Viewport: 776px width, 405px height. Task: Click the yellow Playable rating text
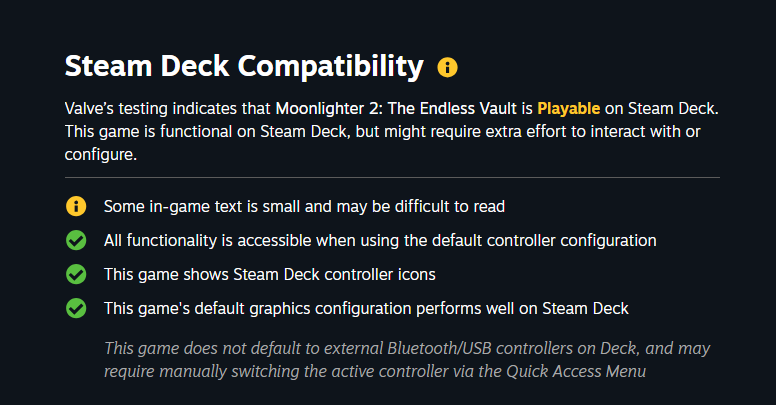pyautogui.click(x=568, y=107)
